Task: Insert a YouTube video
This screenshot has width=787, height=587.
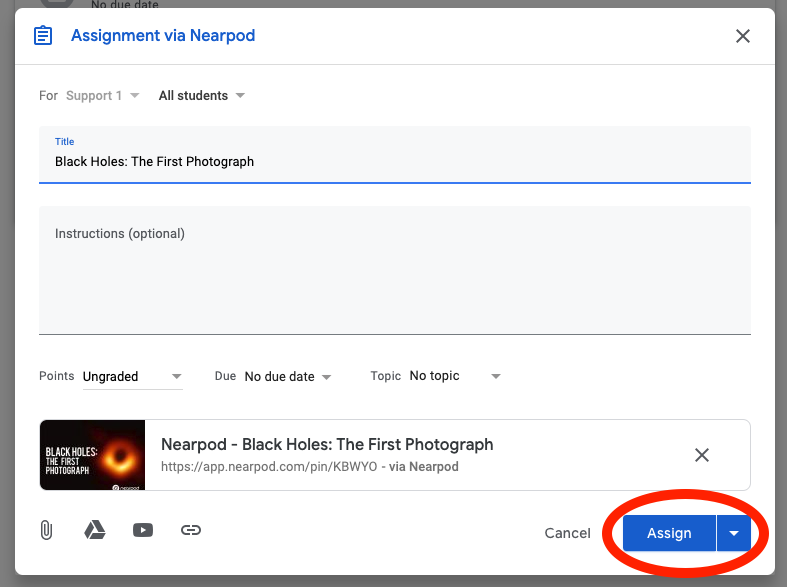Action: (143, 530)
